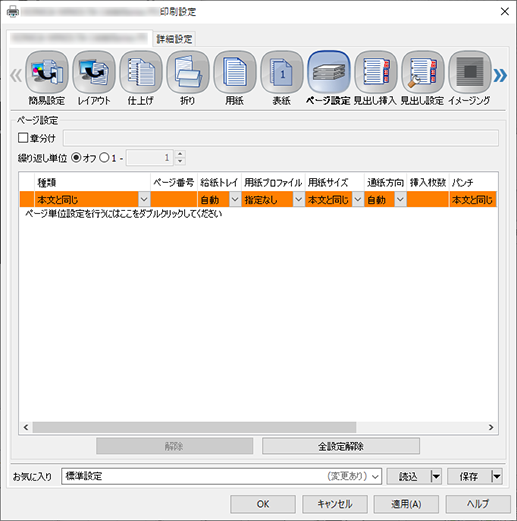The height and width of the screenshot is (521, 517).
Task: Select the 表紙 cover icon
Action: pos(282,77)
